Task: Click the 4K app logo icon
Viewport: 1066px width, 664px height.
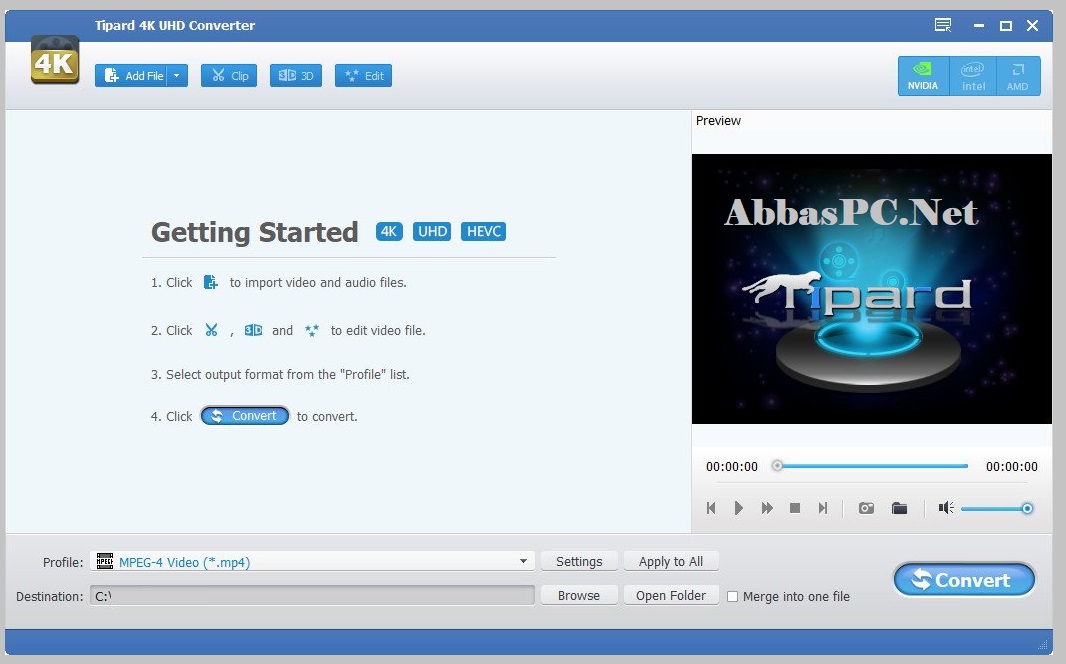Action: 55,60
